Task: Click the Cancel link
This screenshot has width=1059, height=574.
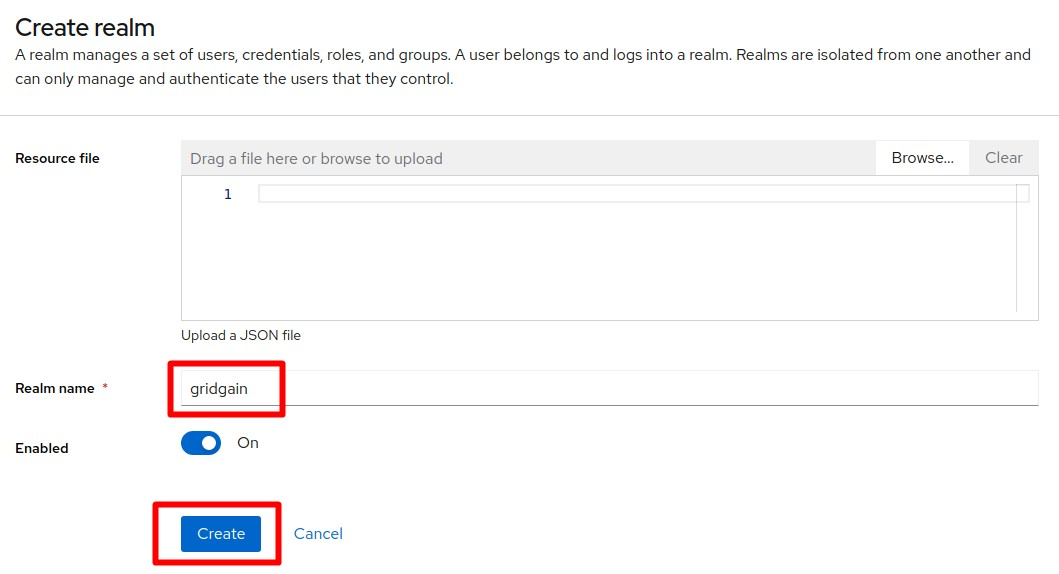Action: pyautogui.click(x=318, y=533)
